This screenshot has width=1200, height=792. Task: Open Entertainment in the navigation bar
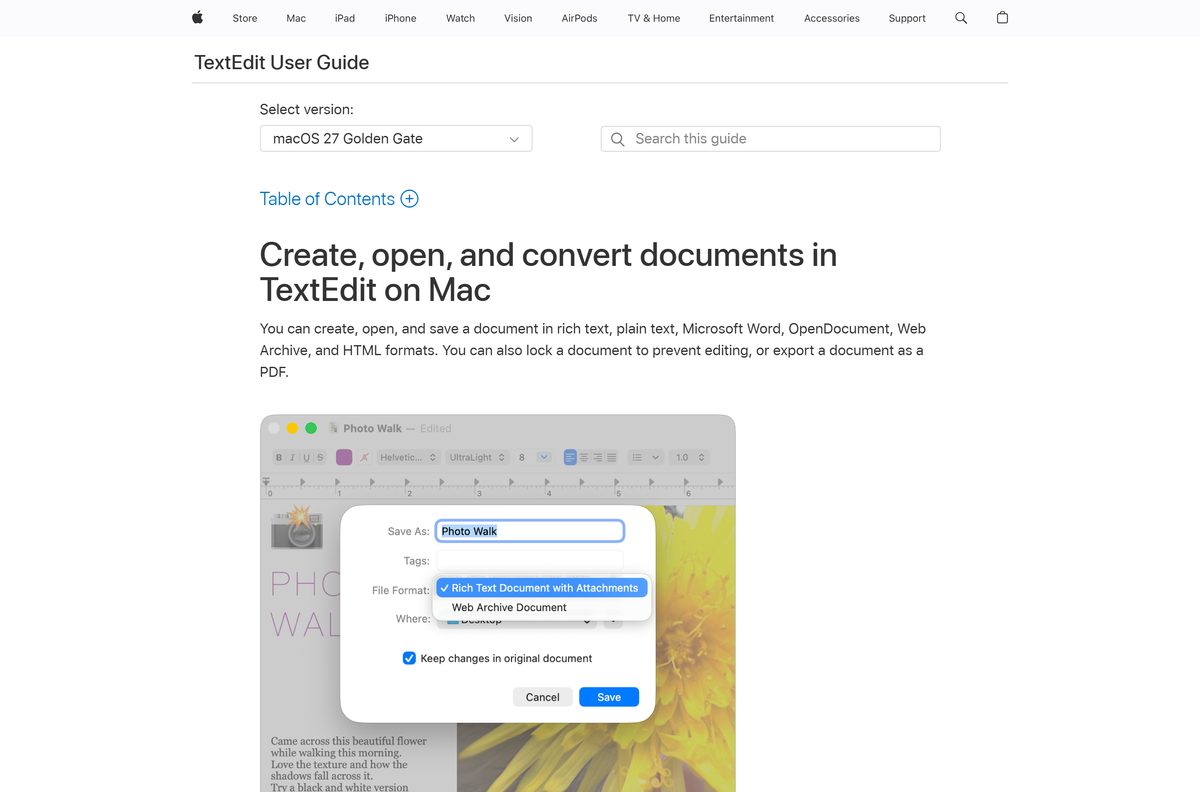(741, 18)
